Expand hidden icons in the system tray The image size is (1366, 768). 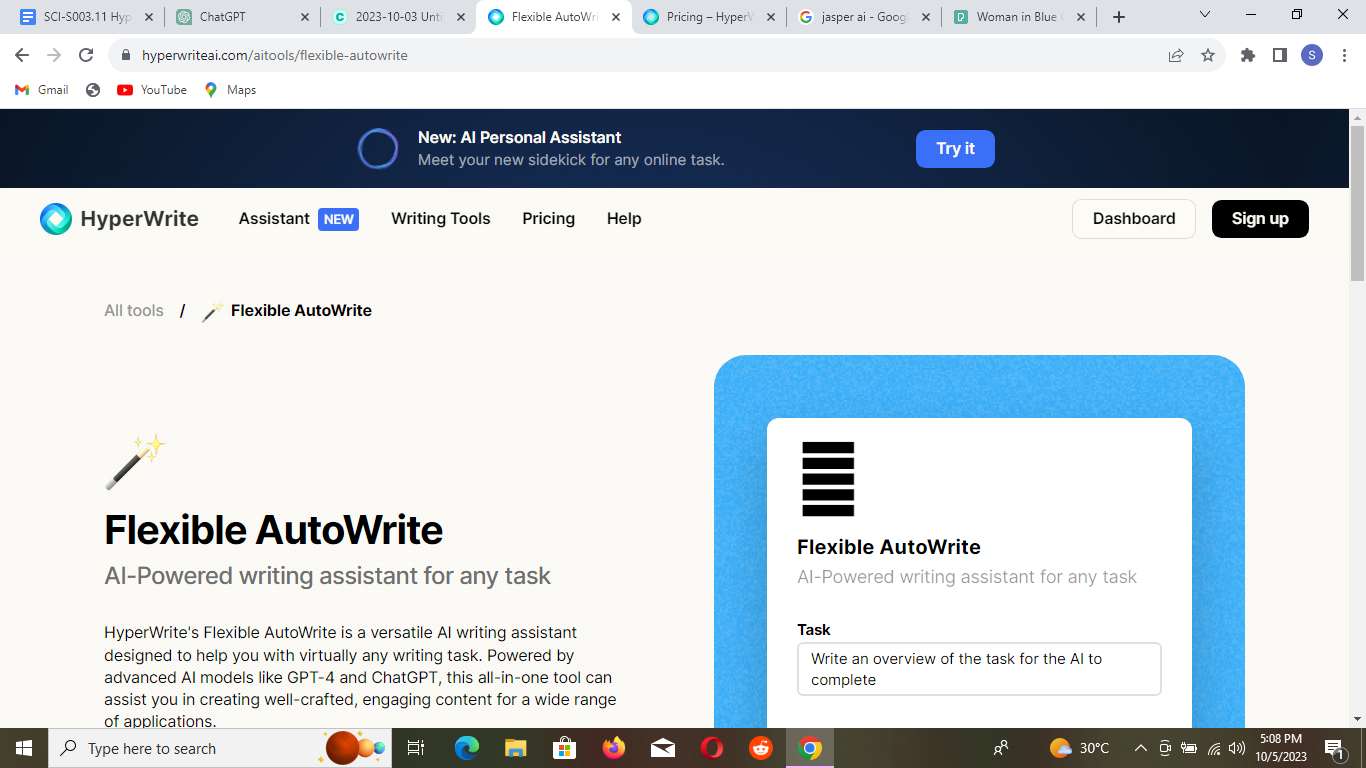(x=1140, y=748)
